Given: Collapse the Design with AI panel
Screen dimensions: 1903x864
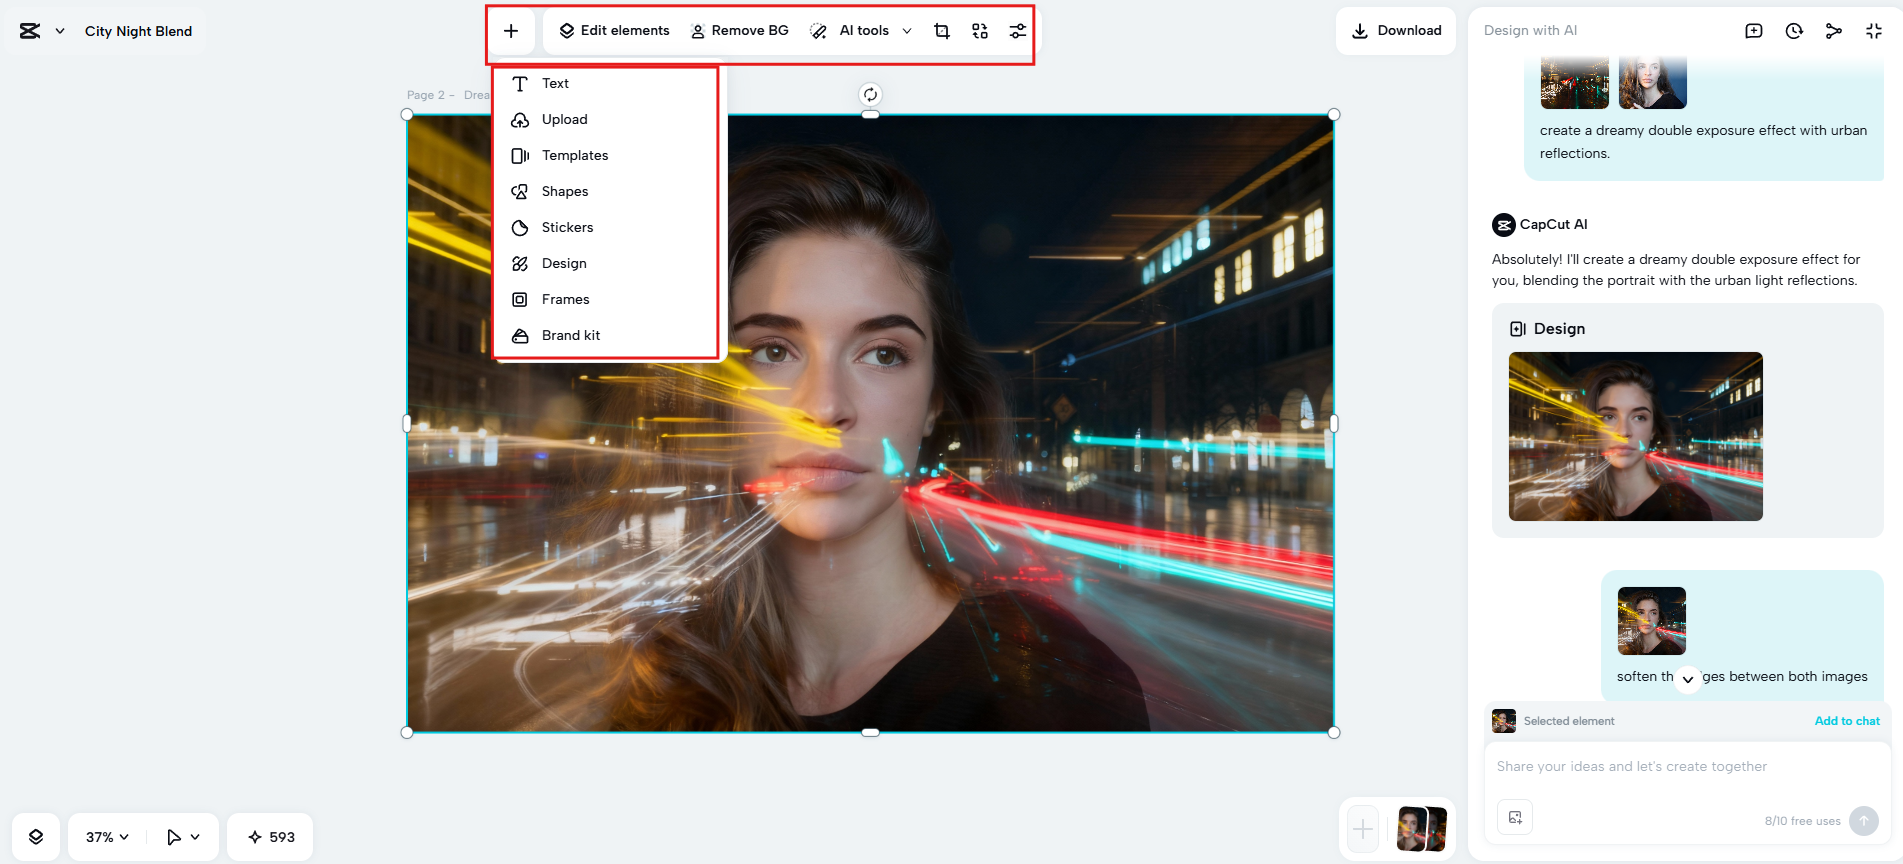Looking at the screenshot, I should pyautogui.click(x=1874, y=31).
